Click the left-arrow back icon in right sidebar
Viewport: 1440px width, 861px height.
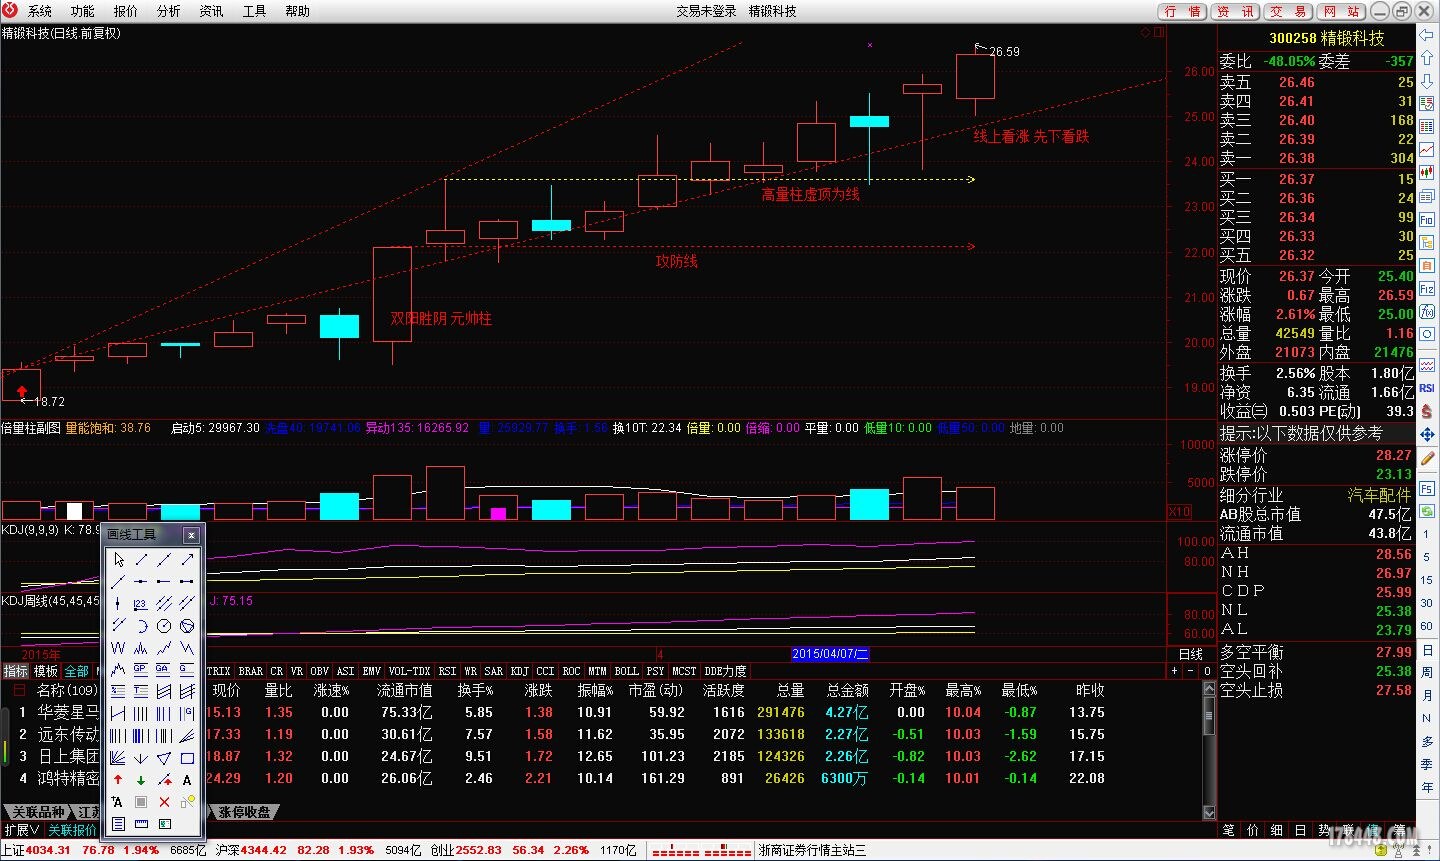tap(1427, 33)
